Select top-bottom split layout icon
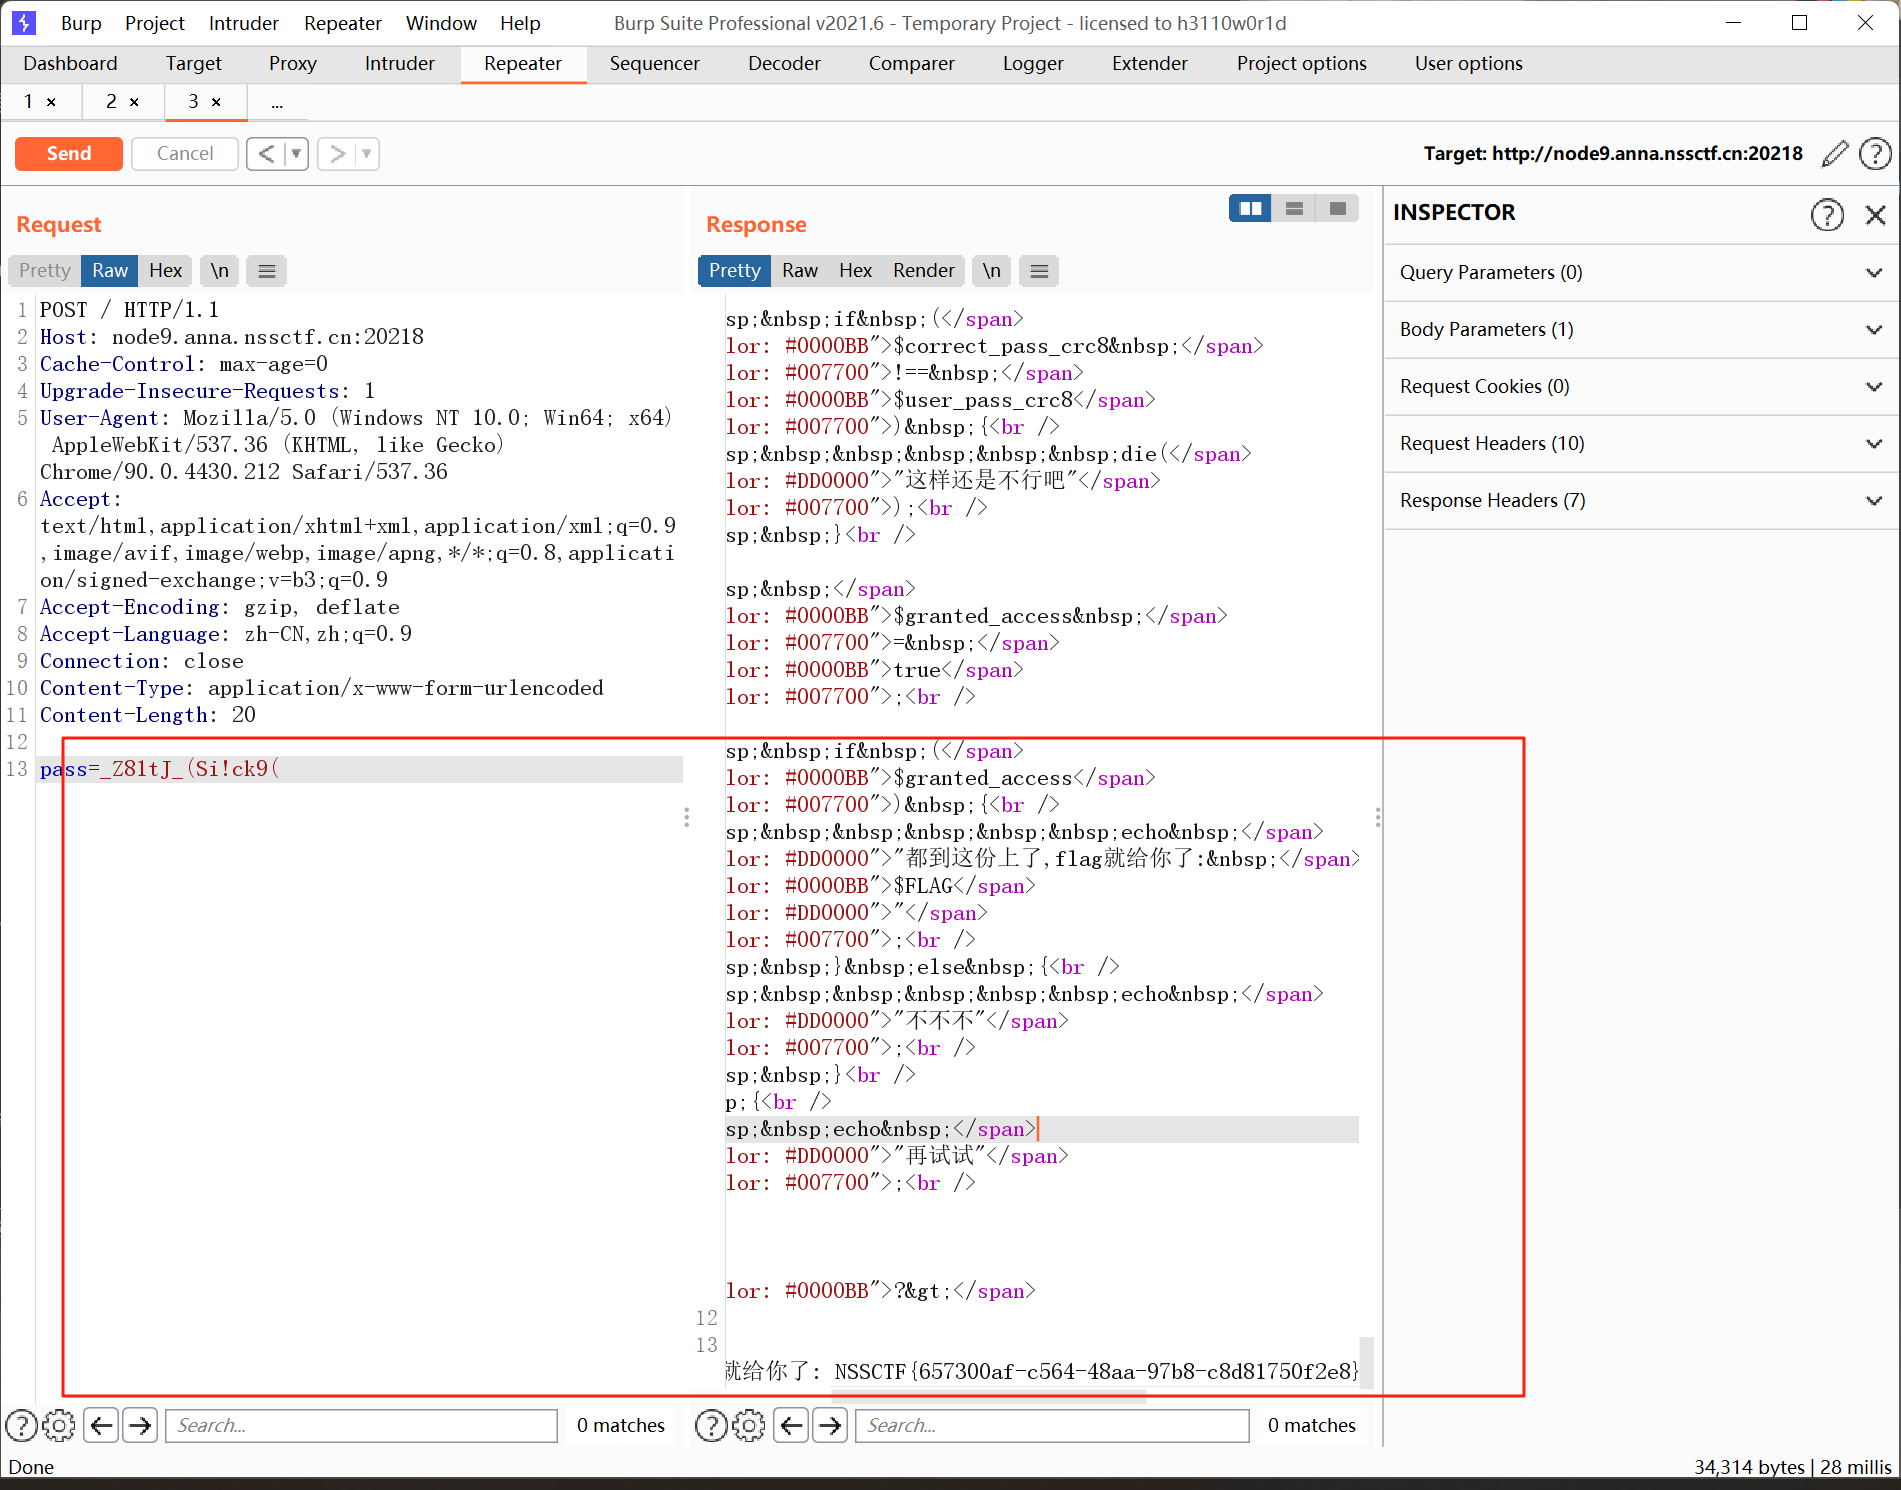The image size is (1901, 1490). click(x=1294, y=208)
